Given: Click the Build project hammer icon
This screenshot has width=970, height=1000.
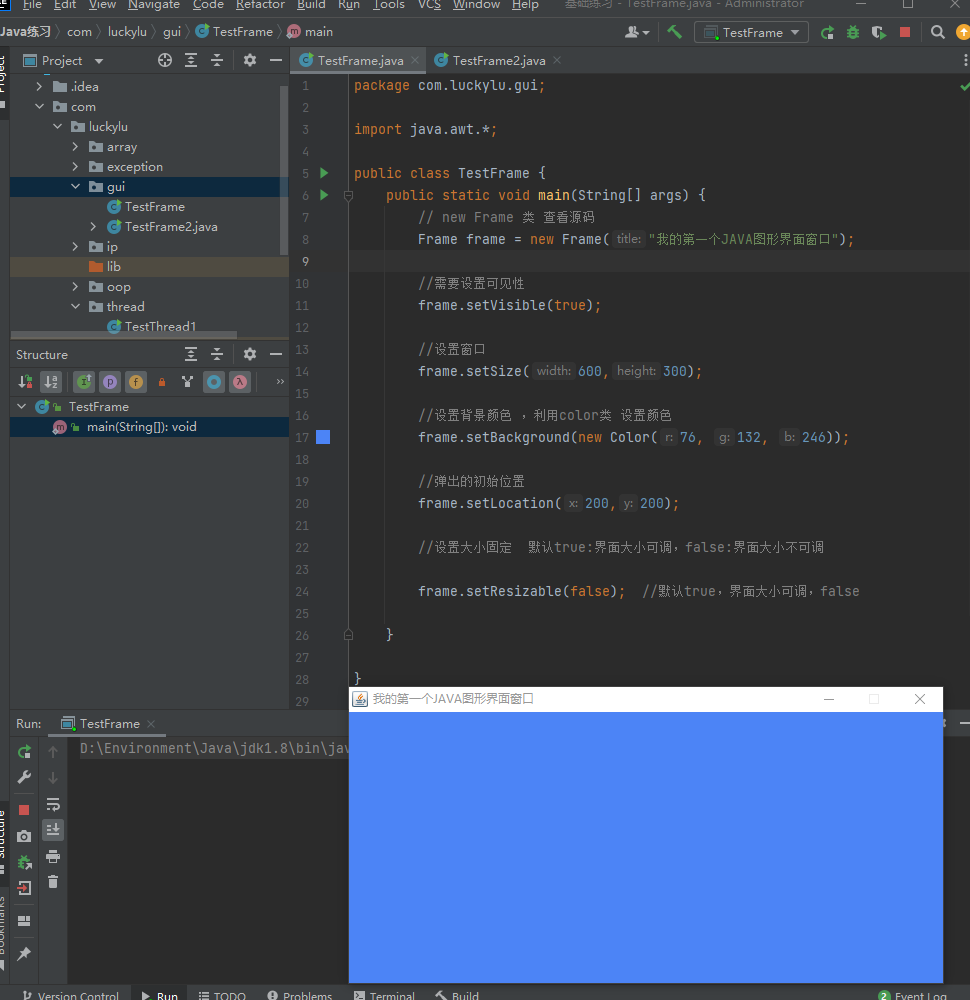Looking at the screenshot, I should pos(674,32).
